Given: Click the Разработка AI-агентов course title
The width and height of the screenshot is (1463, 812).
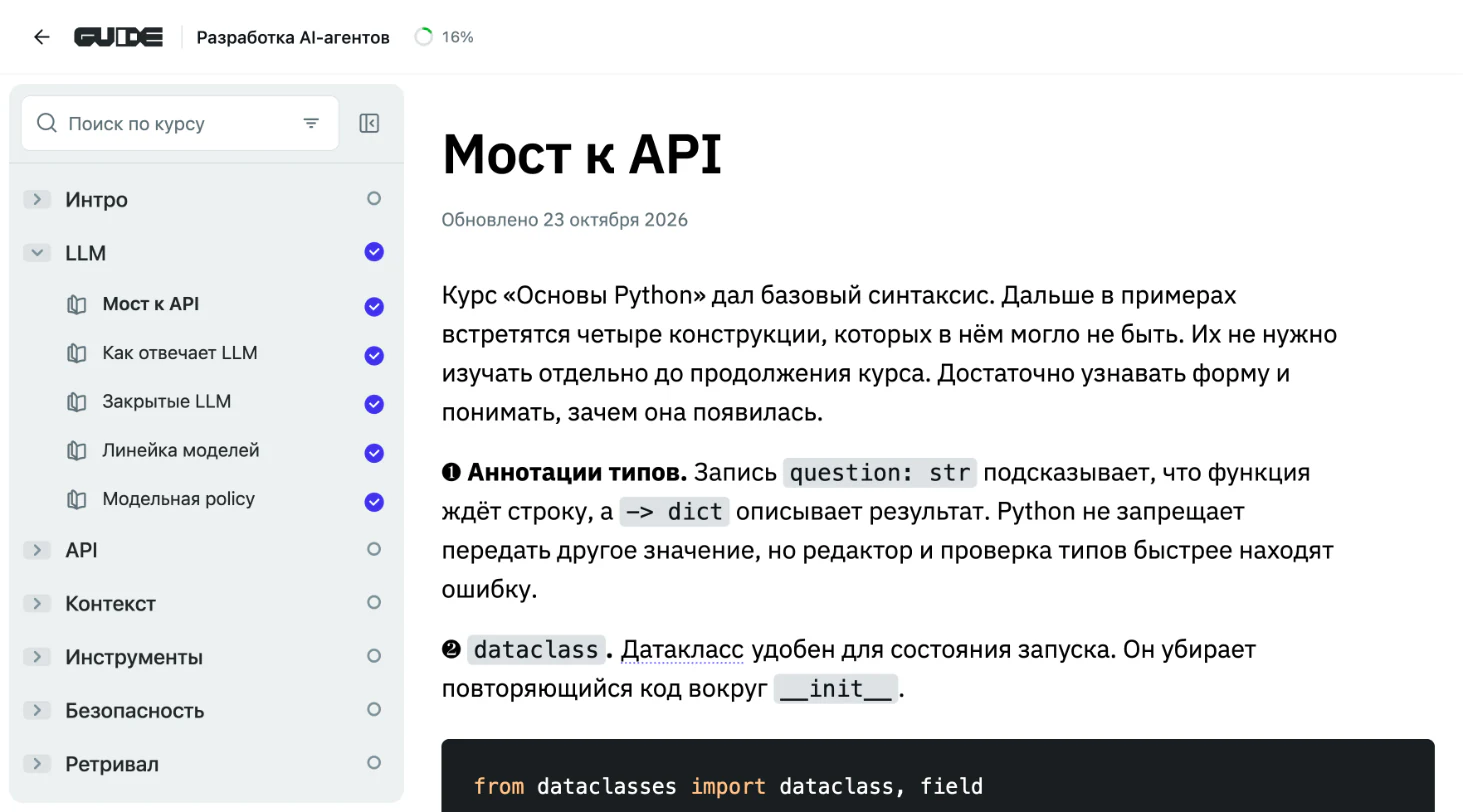Looking at the screenshot, I should (x=293, y=37).
